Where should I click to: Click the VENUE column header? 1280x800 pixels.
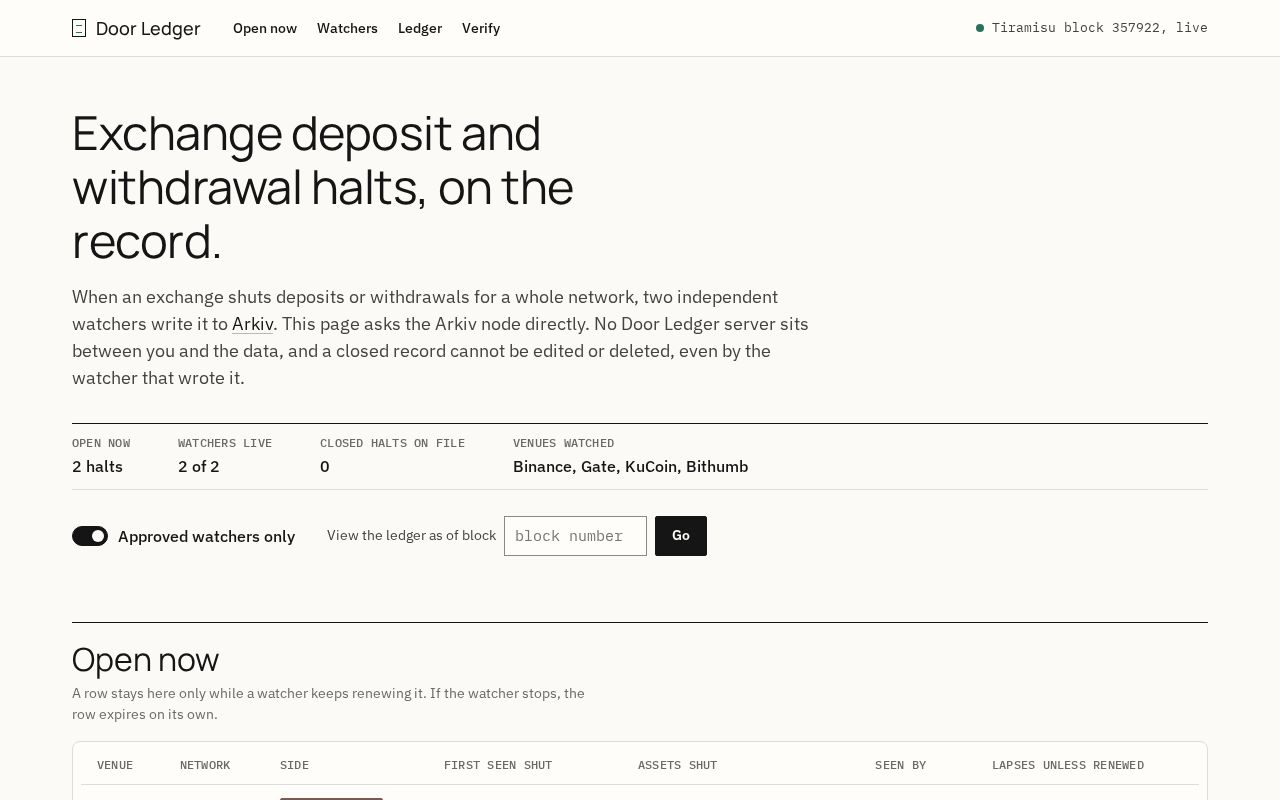pyautogui.click(x=115, y=765)
